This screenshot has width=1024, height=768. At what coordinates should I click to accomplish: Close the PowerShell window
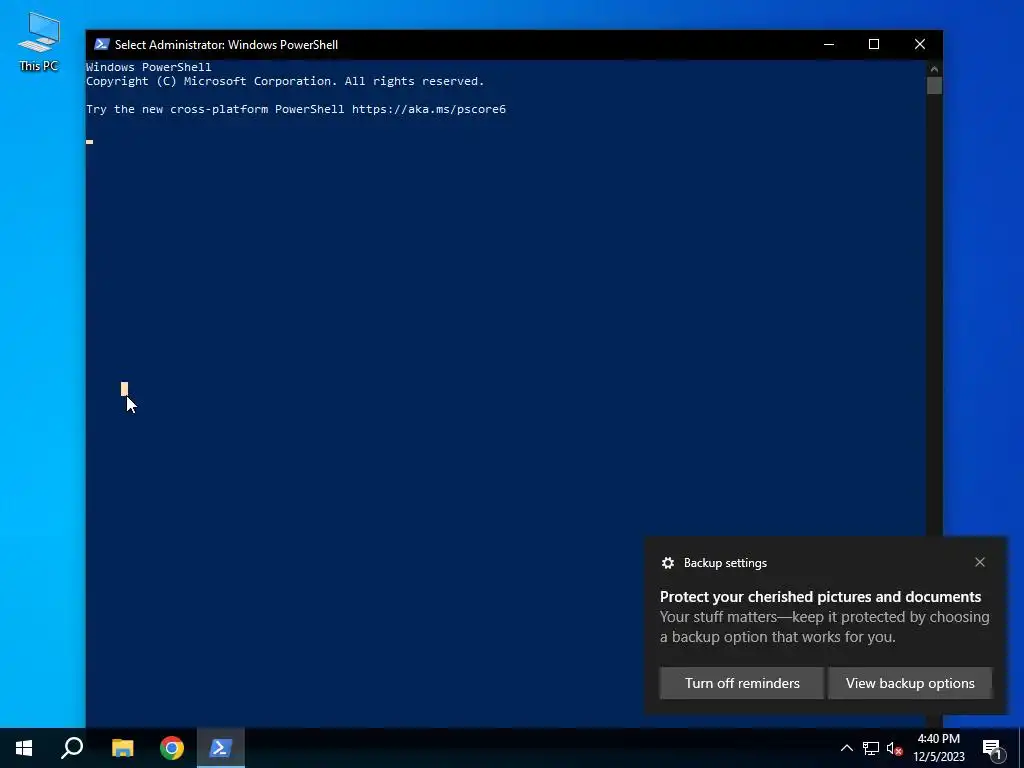(x=920, y=44)
